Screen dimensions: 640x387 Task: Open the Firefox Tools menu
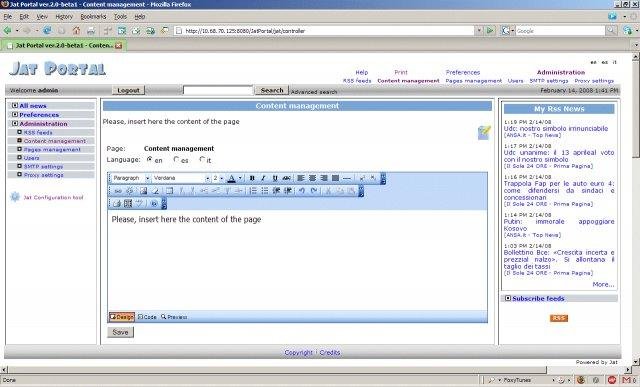120,17
